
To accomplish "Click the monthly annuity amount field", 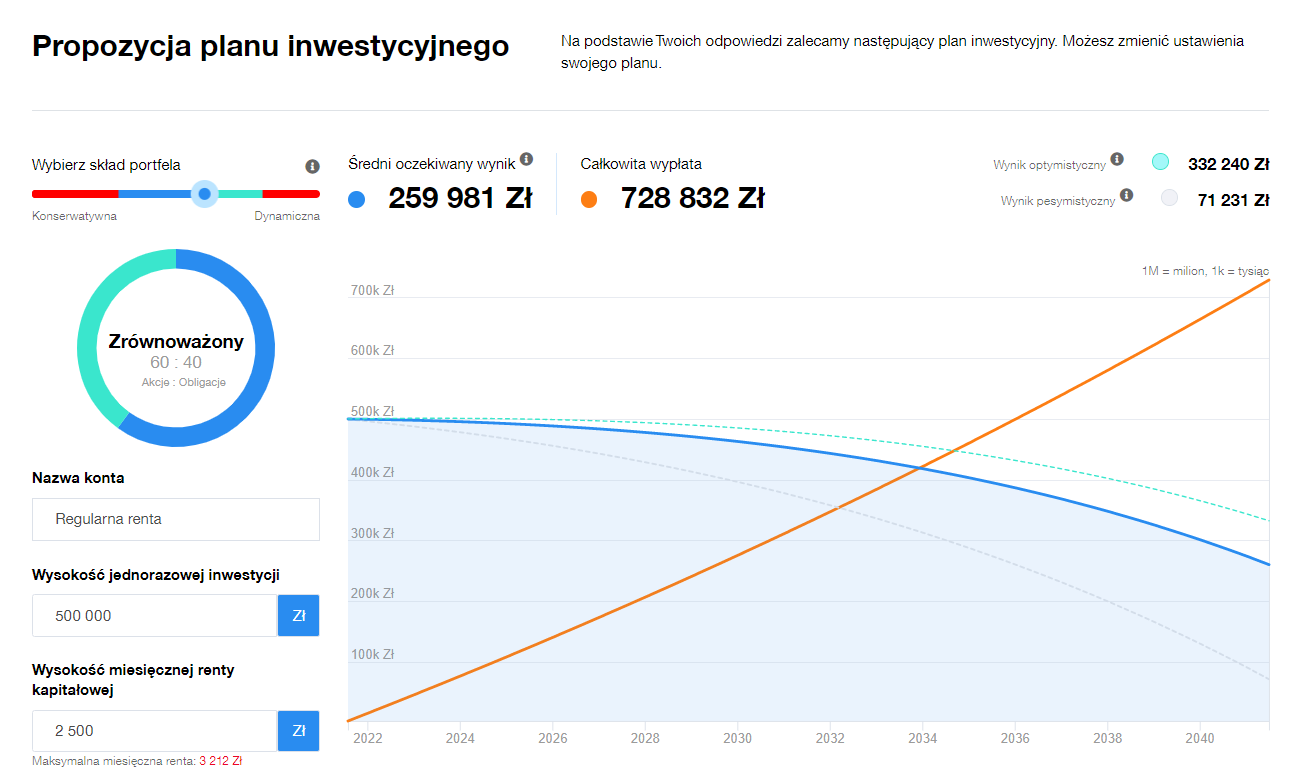I will (x=155, y=731).
